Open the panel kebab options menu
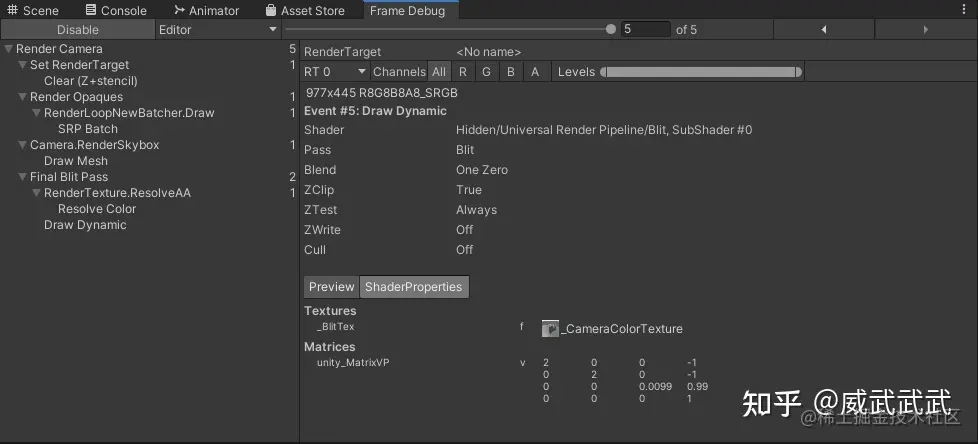978x444 pixels. (964, 10)
